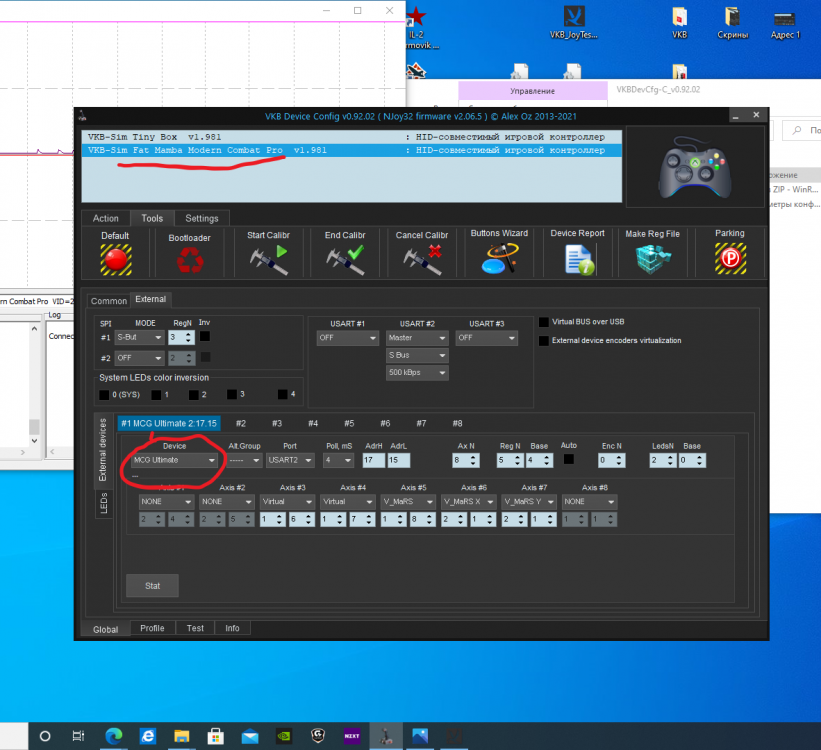Launch the Buttons Wizard icon
This screenshot has height=750, width=821.
[500, 259]
